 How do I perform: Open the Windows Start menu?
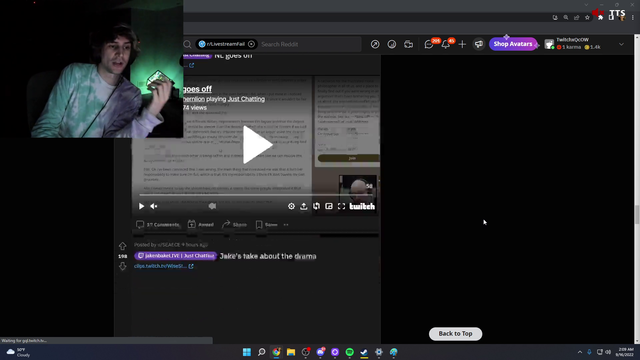(247, 352)
